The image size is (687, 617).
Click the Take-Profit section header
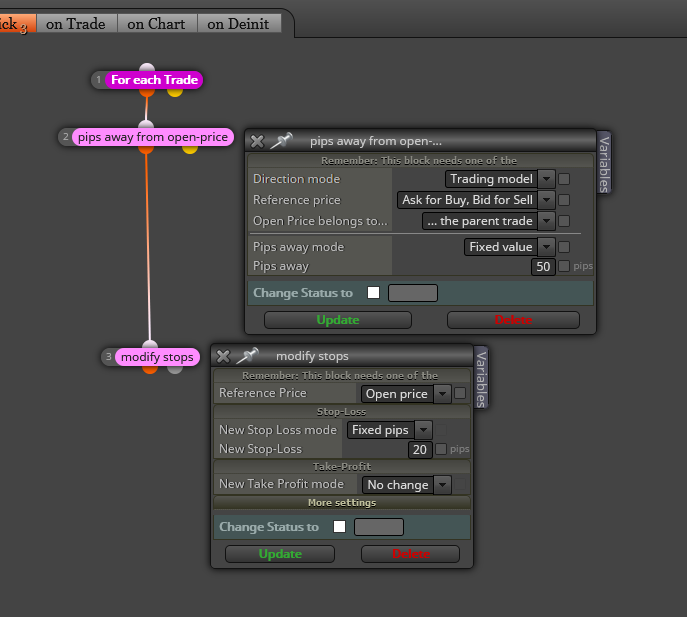click(342, 467)
